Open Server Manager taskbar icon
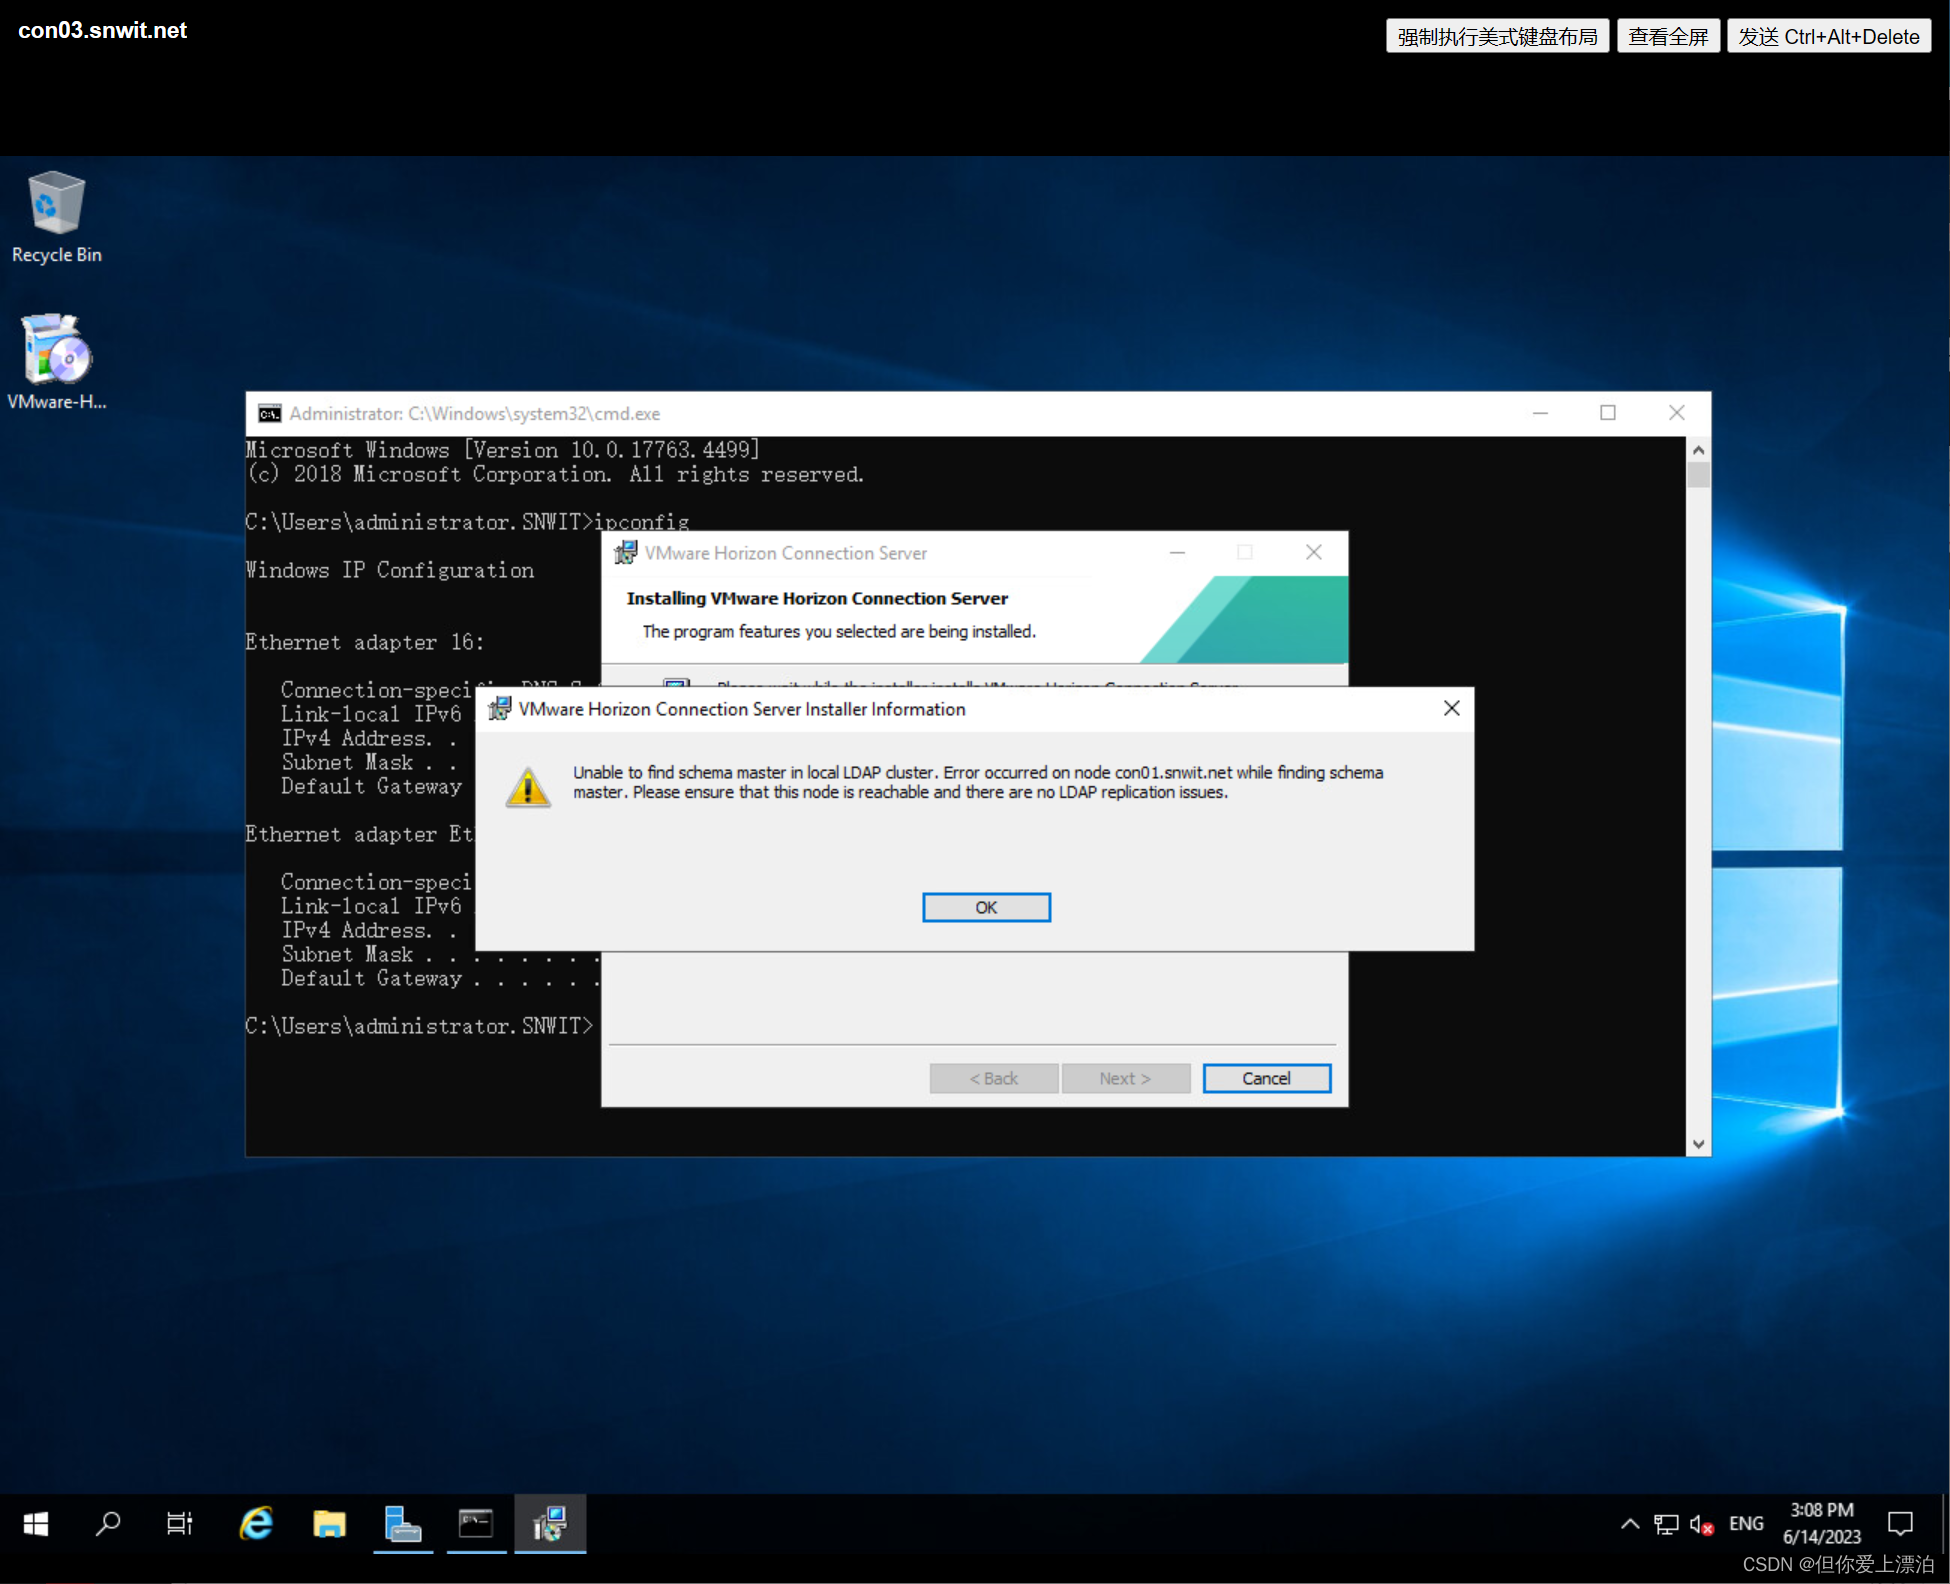1950x1584 pixels. pos(402,1524)
